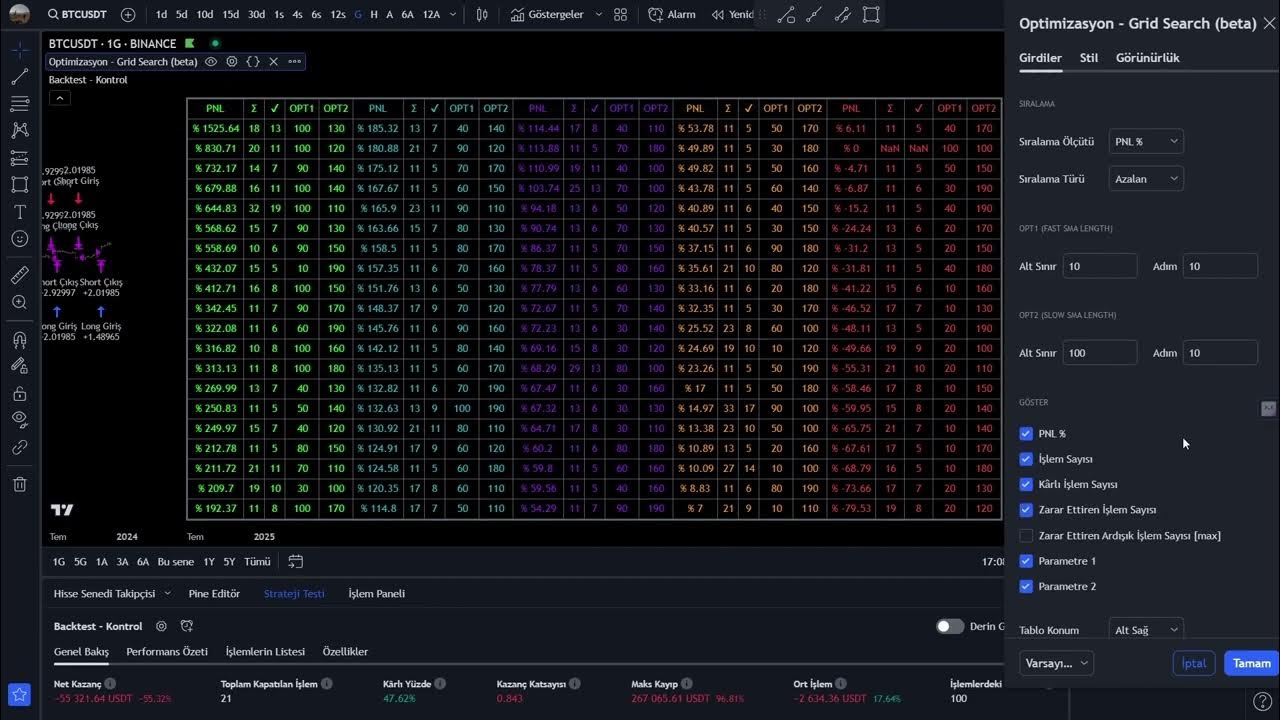Open the favorites star toolbar button
Image resolution: width=1280 pixels, height=720 pixels.
click(x=19, y=694)
